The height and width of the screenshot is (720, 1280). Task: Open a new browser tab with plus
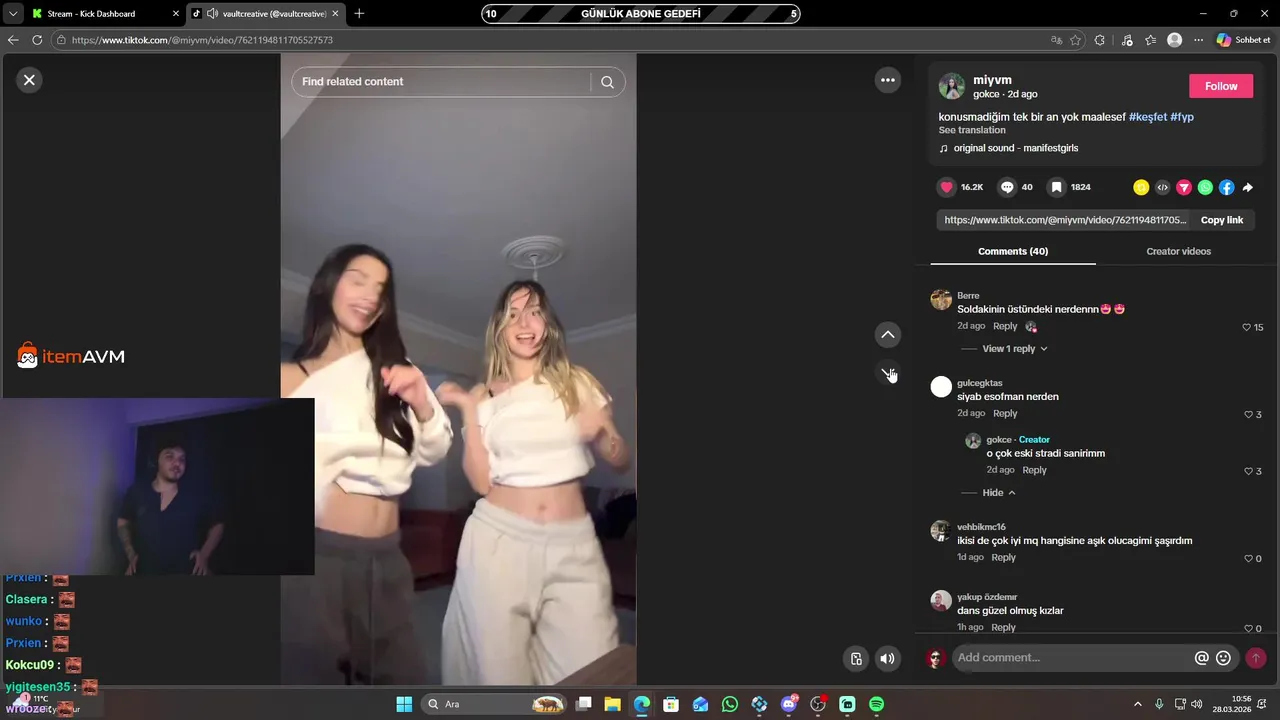tap(359, 14)
